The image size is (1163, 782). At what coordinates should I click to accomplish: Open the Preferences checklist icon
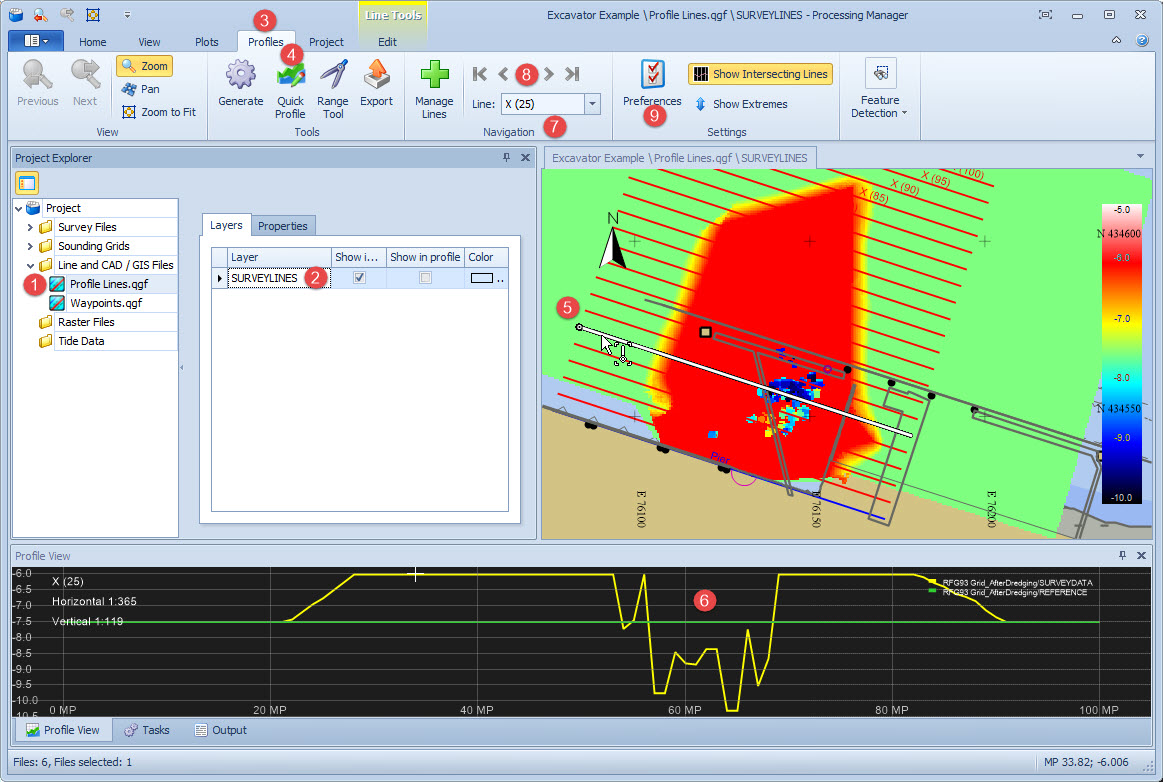(x=652, y=76)
